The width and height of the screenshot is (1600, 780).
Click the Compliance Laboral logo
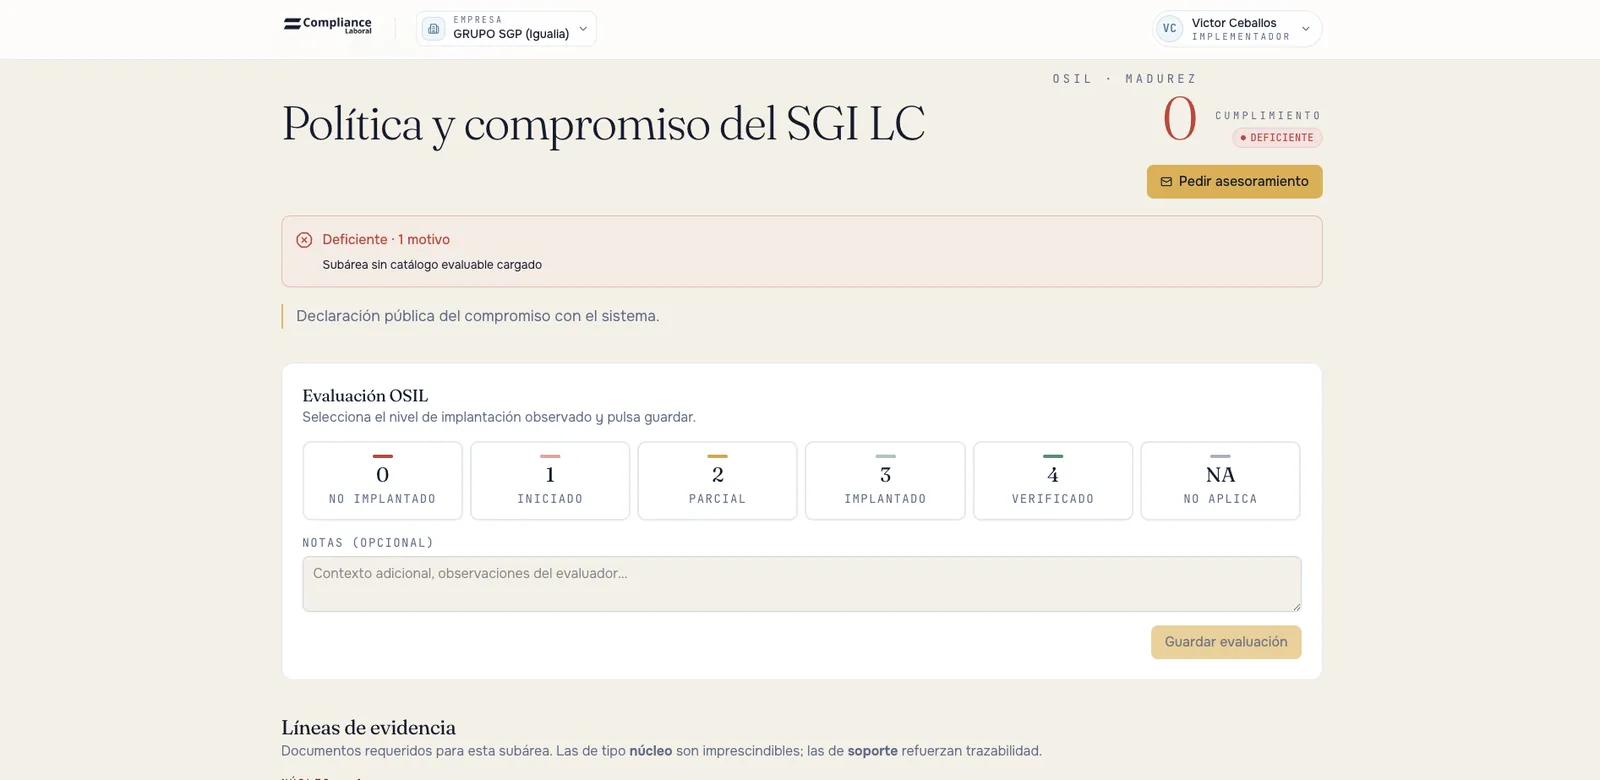(x=328, y=25)
